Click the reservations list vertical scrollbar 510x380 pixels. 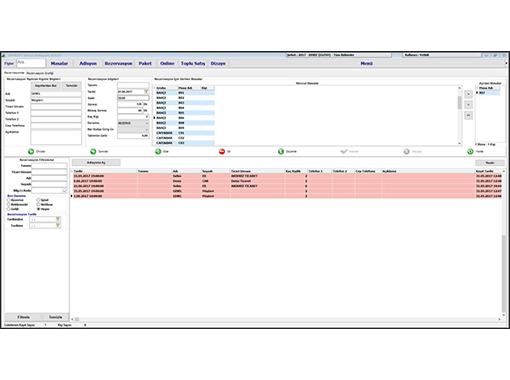[504, 243]
